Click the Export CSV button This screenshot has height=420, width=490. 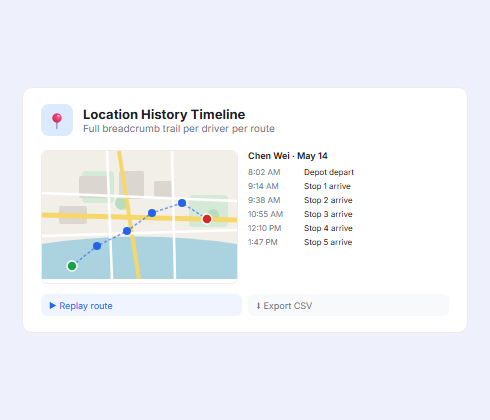point(348,305)
